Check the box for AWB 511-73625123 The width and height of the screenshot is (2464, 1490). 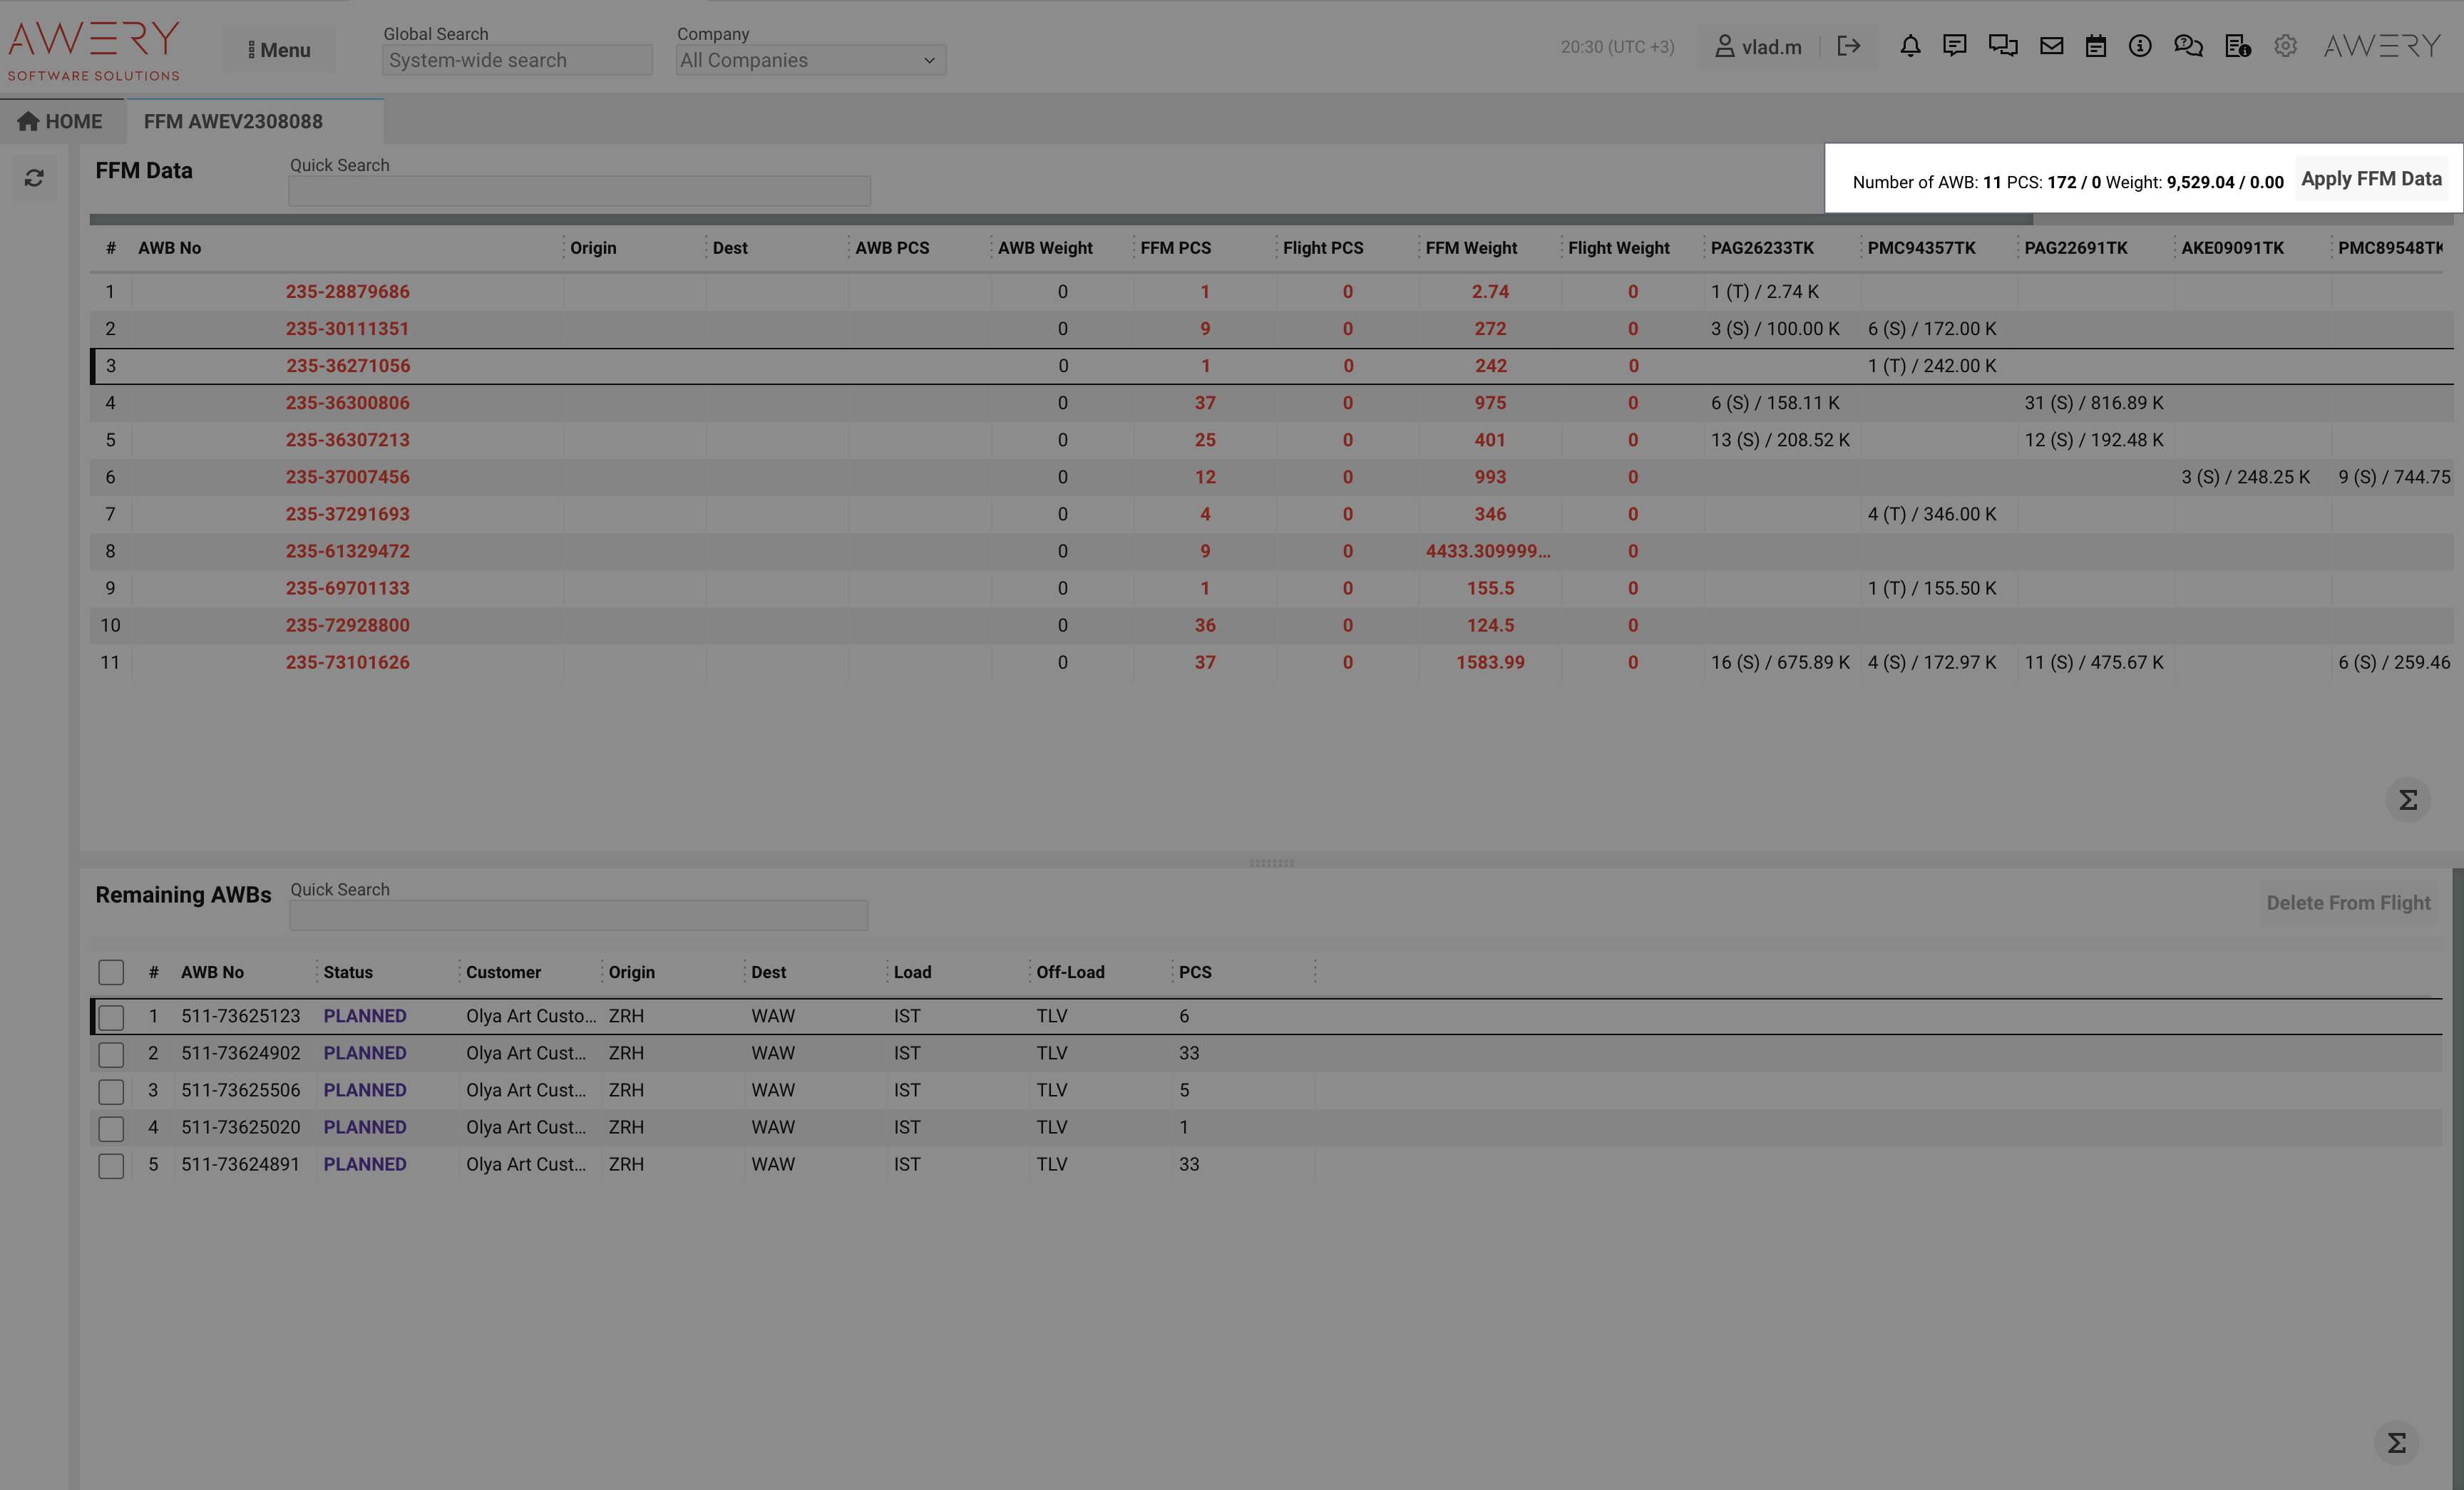pyautogui.click(x=111, y=1017)
